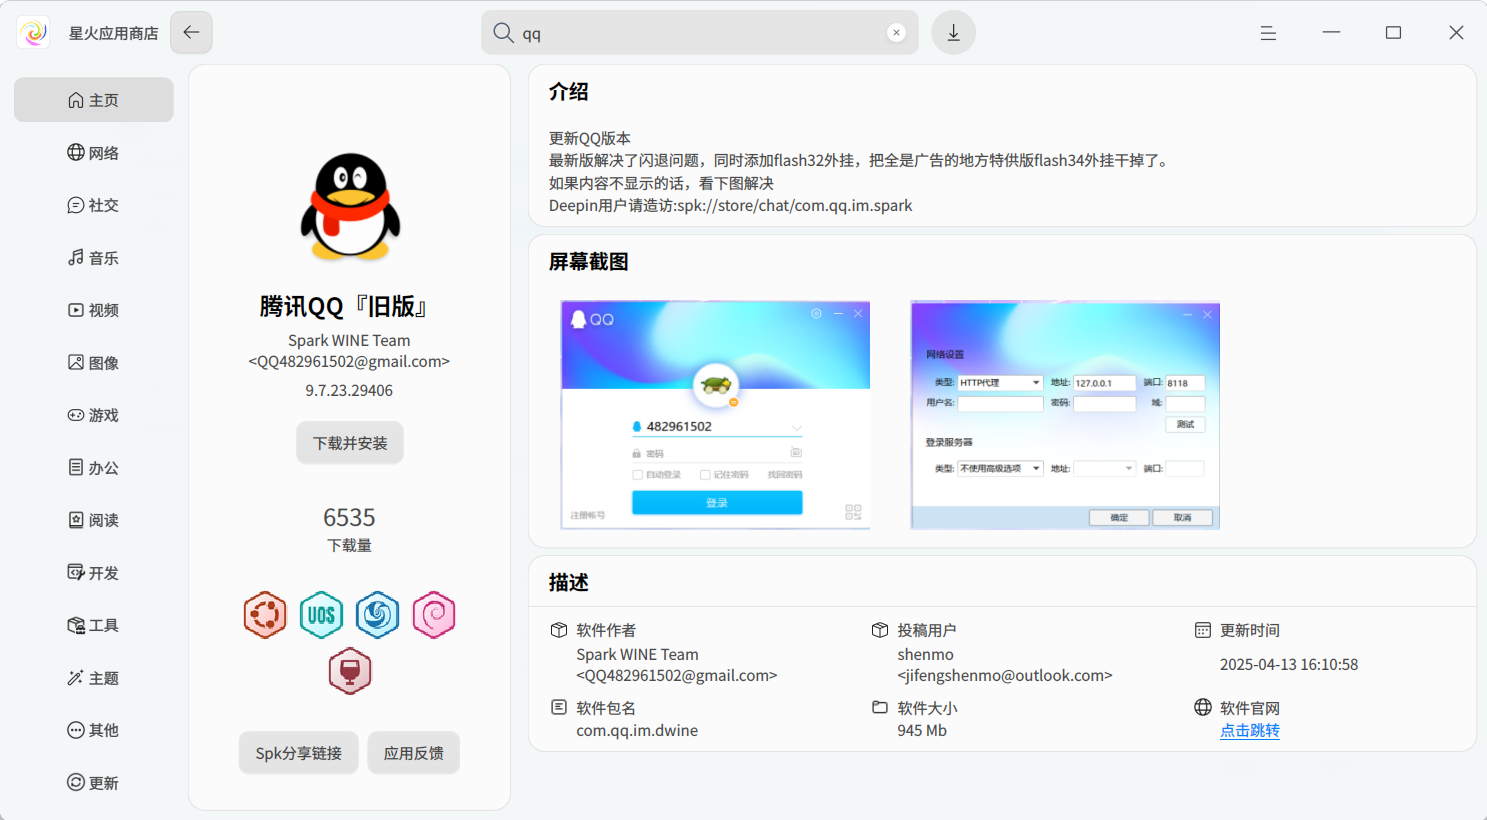
Task: Click the magnifier search icon
Action: (503, 33)
